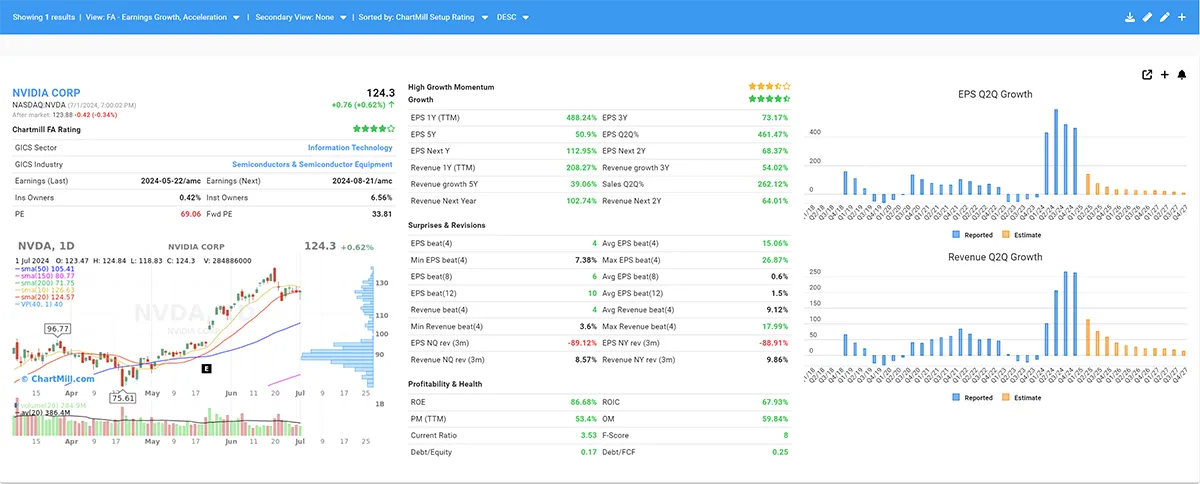Viewport: 1200px width, 484px height.
Task: Click EPS 1Y (TTM) value 488.24%
Action: click(581, 117)
